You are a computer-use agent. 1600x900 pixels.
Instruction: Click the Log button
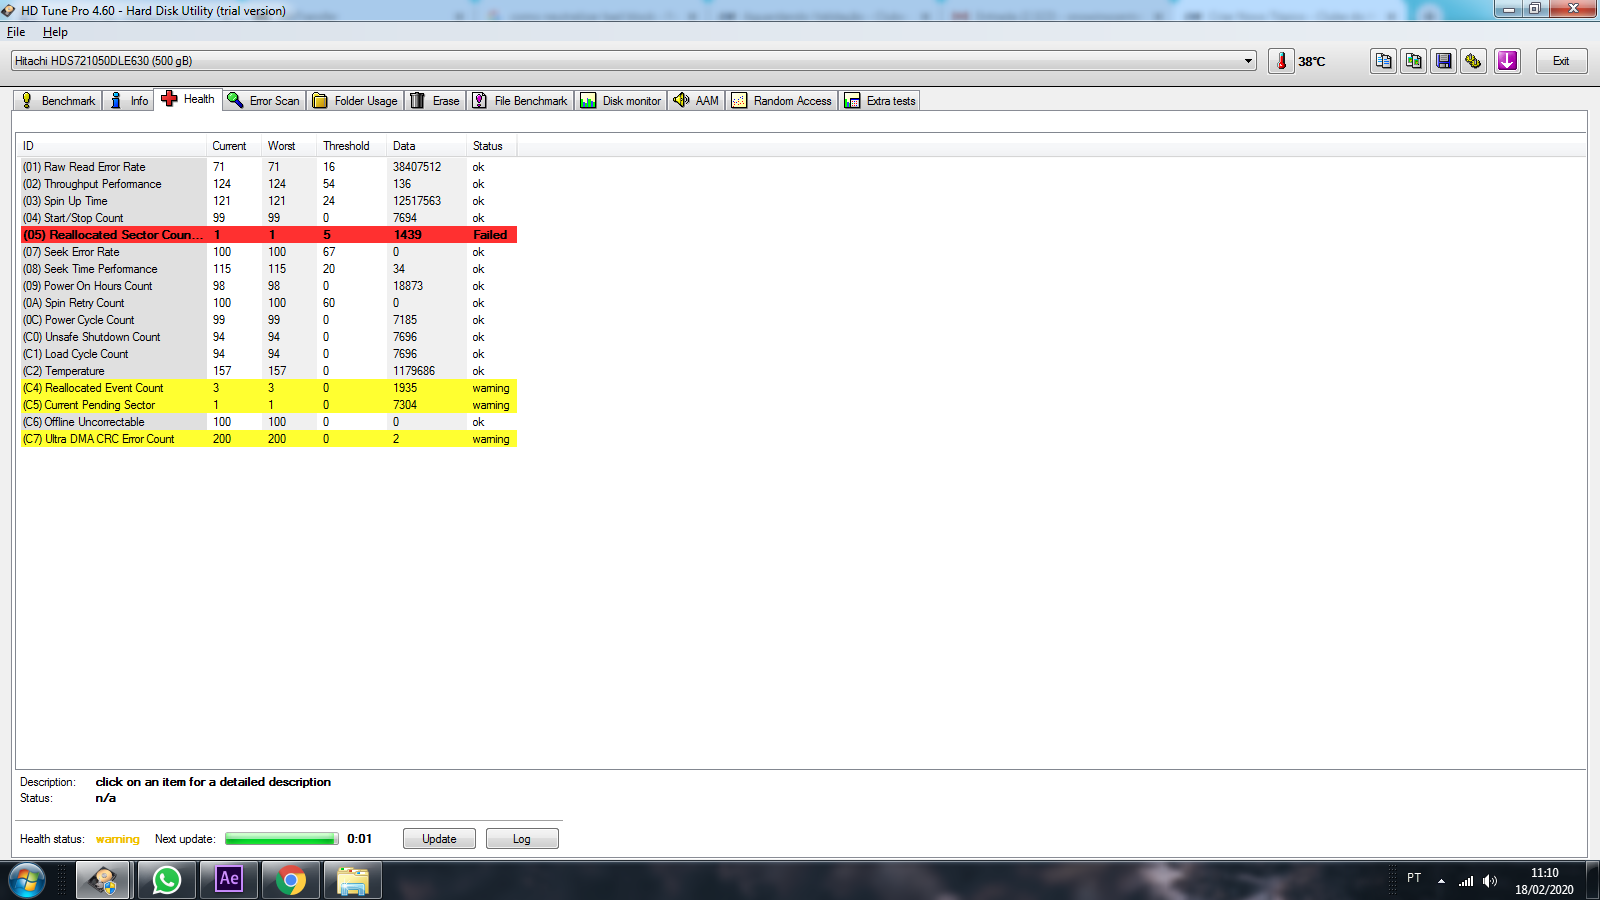522,839
